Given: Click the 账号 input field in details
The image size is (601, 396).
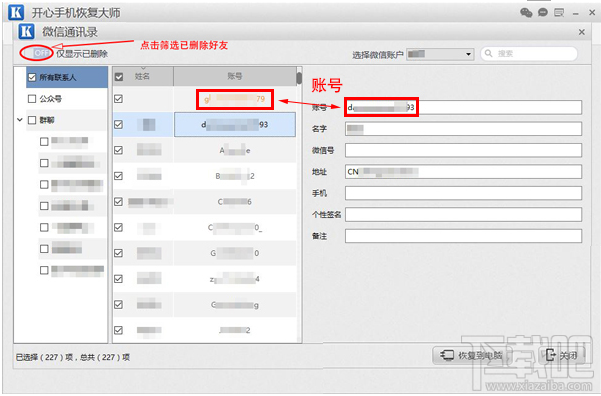Looking at the screenshot, I should click(x=463, y=107).
